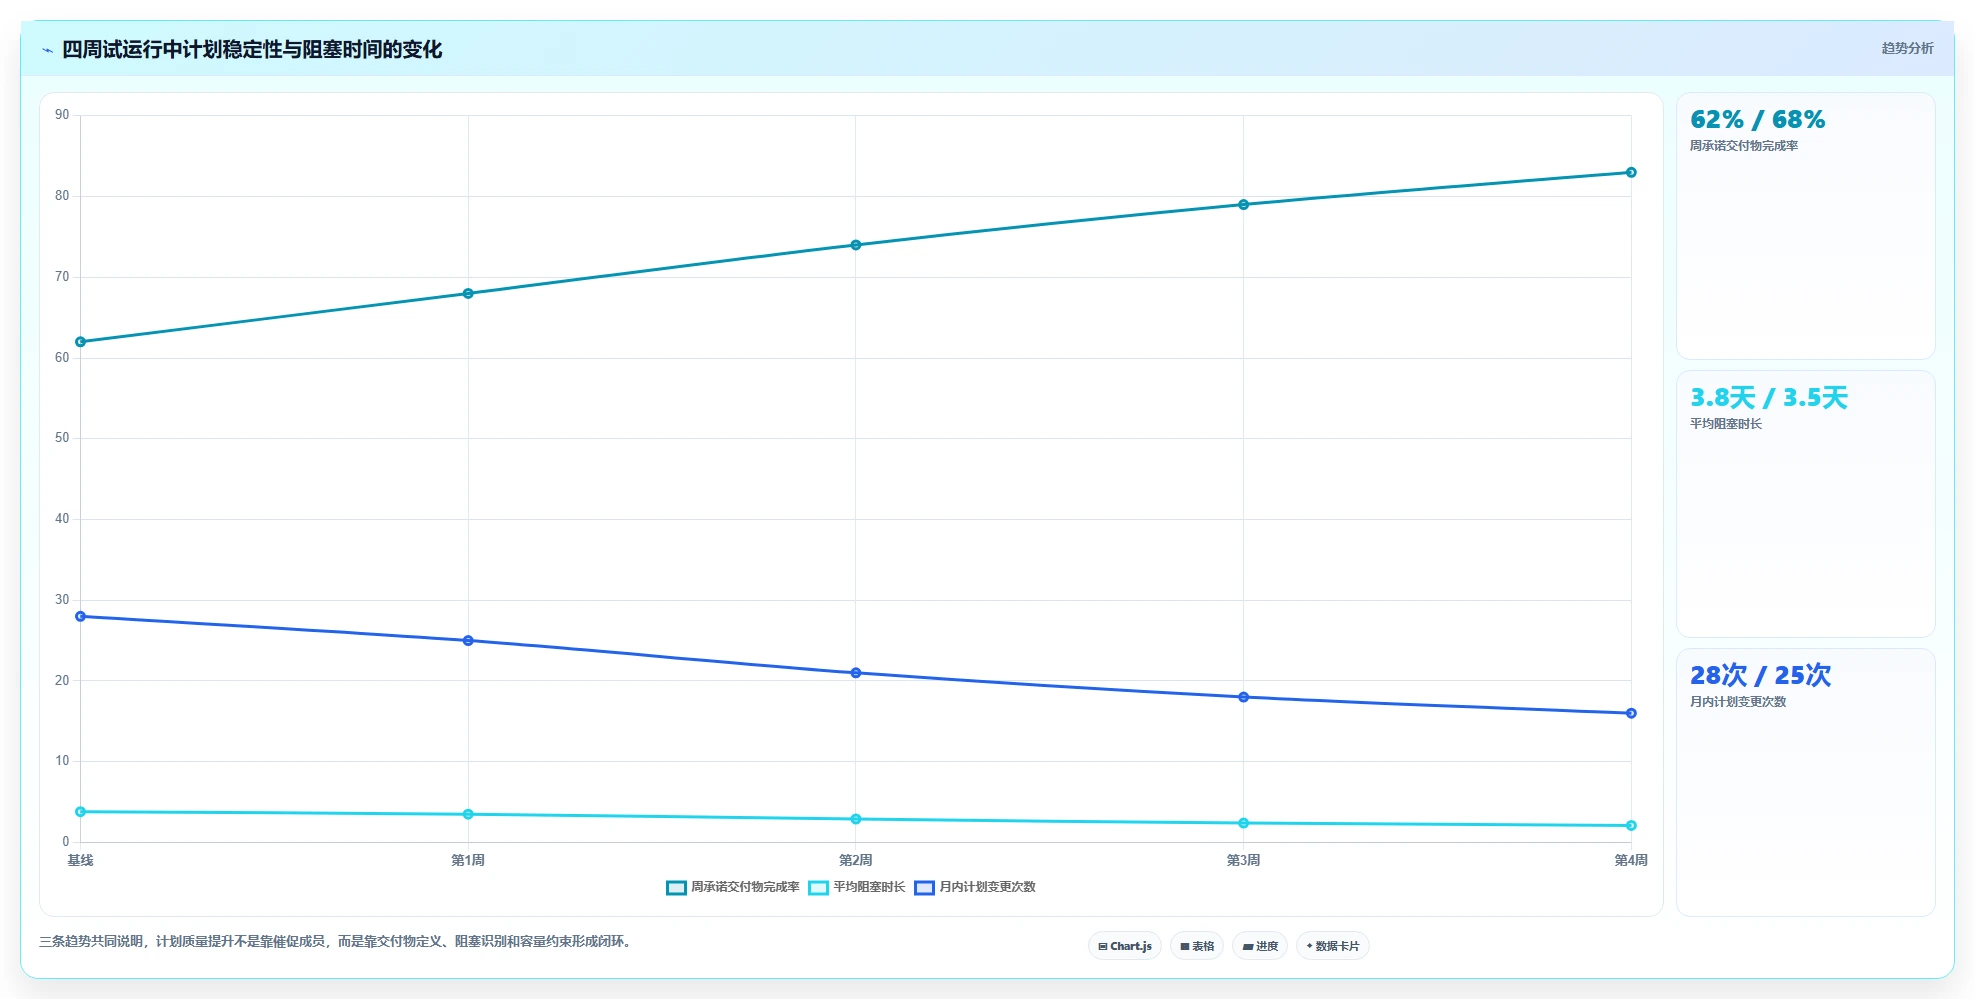
Task: Click the trend icon beside the title
Action: pos(47,50)
